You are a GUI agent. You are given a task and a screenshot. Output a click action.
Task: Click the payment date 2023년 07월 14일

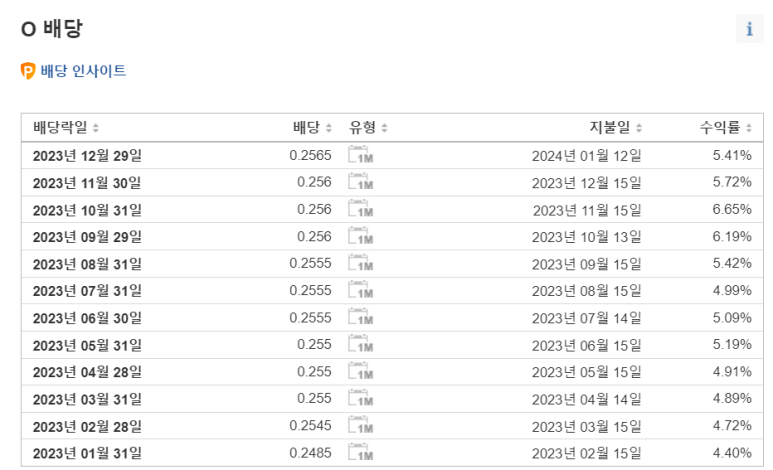point(587,318)
